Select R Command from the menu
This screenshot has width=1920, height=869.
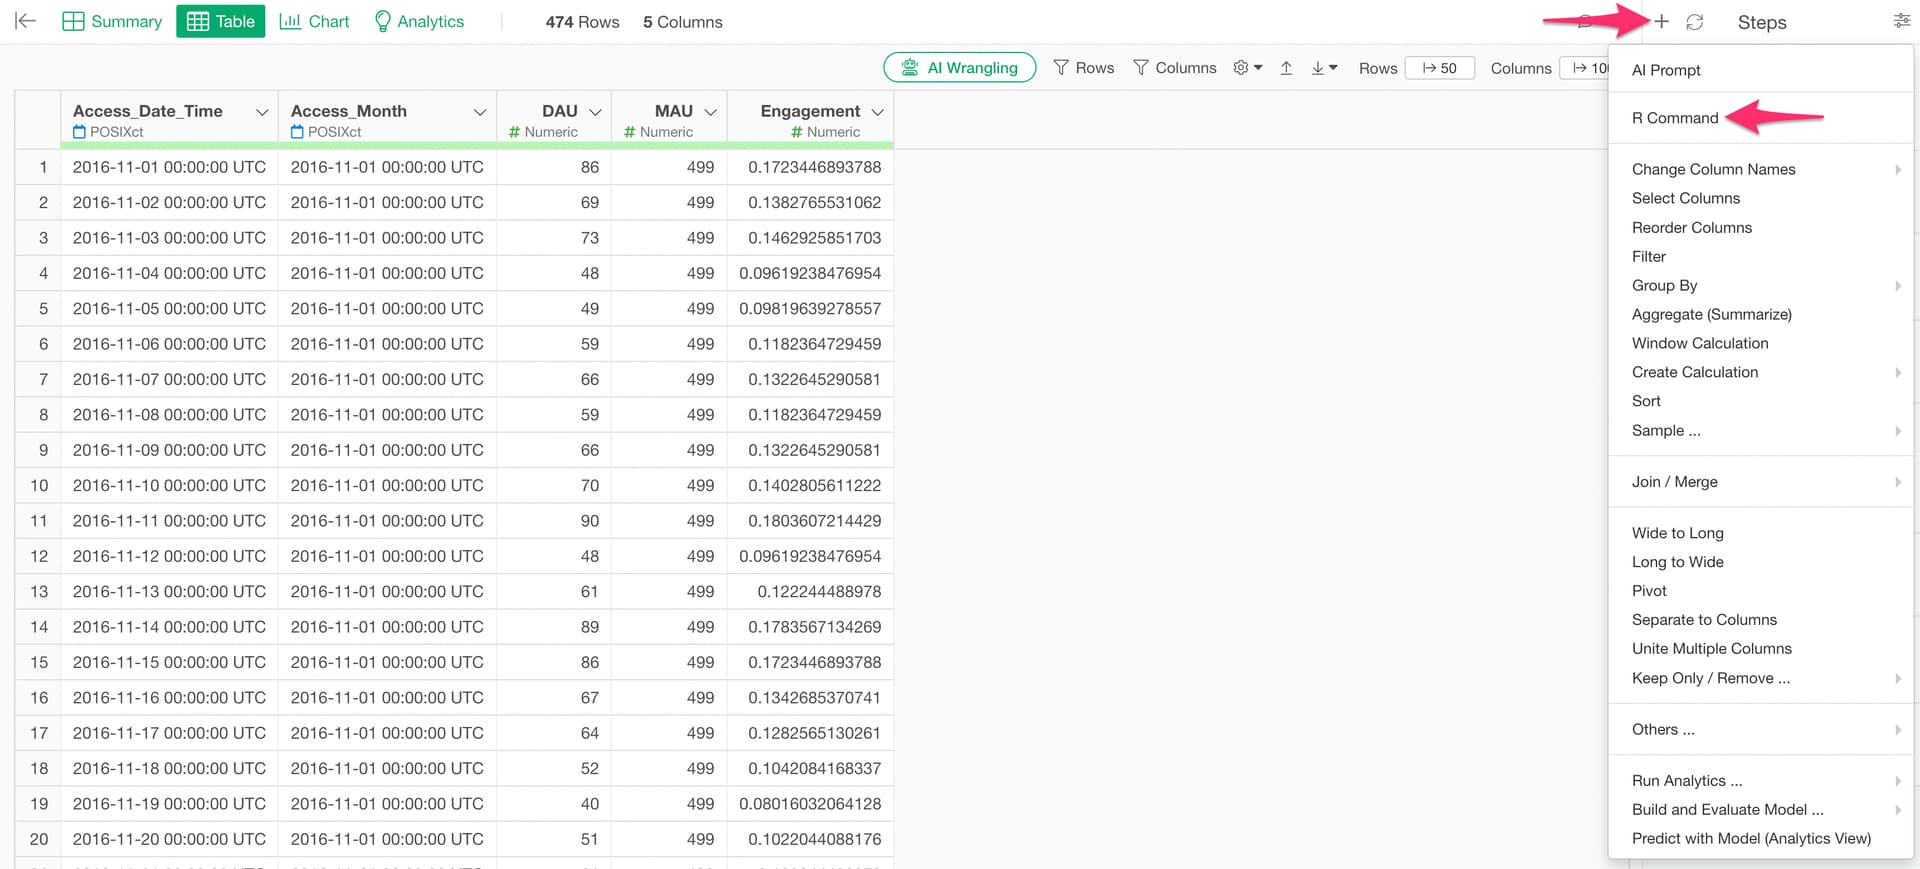(1675, 118)
